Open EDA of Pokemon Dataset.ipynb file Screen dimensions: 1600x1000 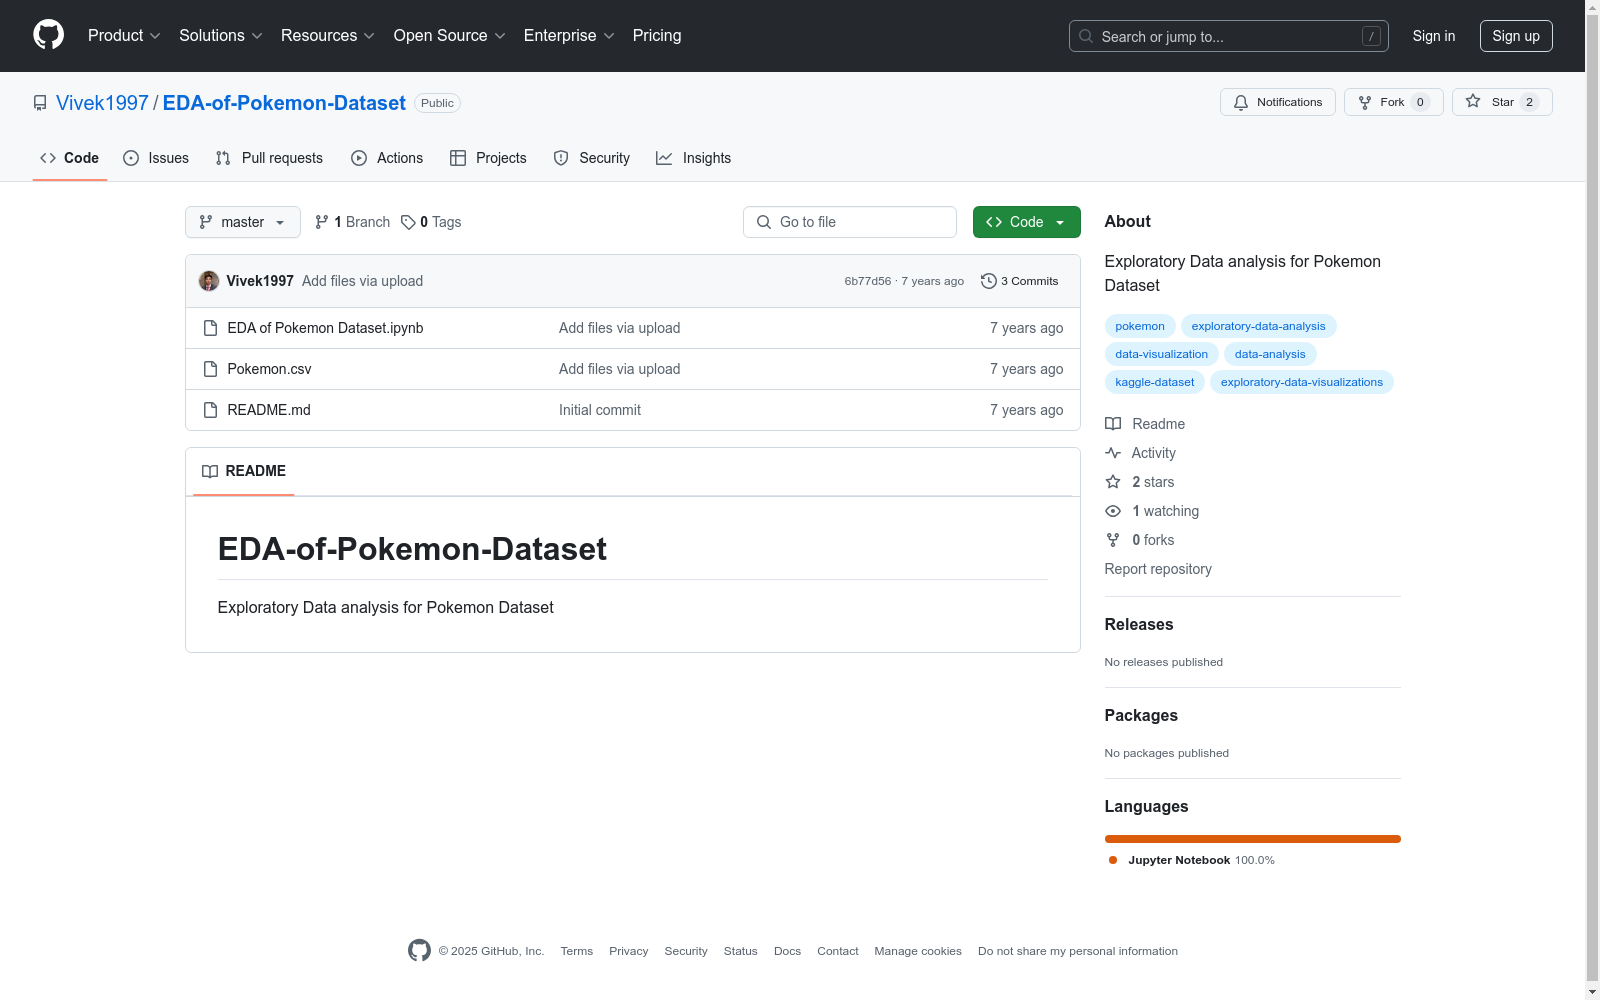click(x=325, y=328)
